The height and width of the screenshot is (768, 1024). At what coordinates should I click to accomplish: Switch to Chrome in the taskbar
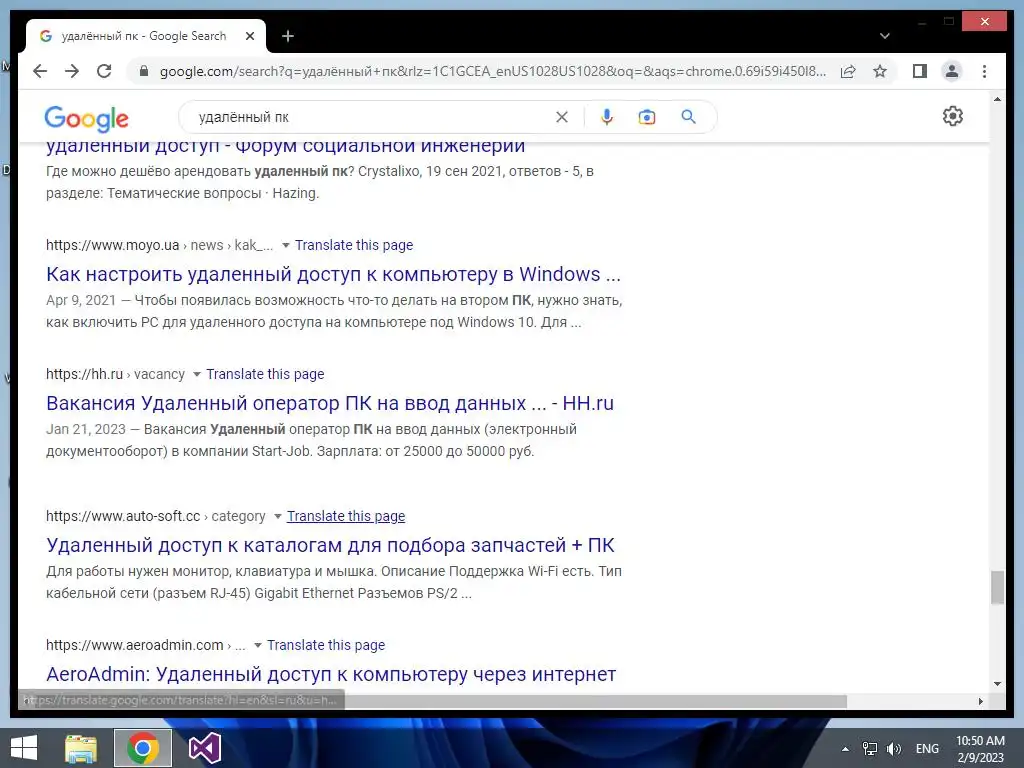143,748
